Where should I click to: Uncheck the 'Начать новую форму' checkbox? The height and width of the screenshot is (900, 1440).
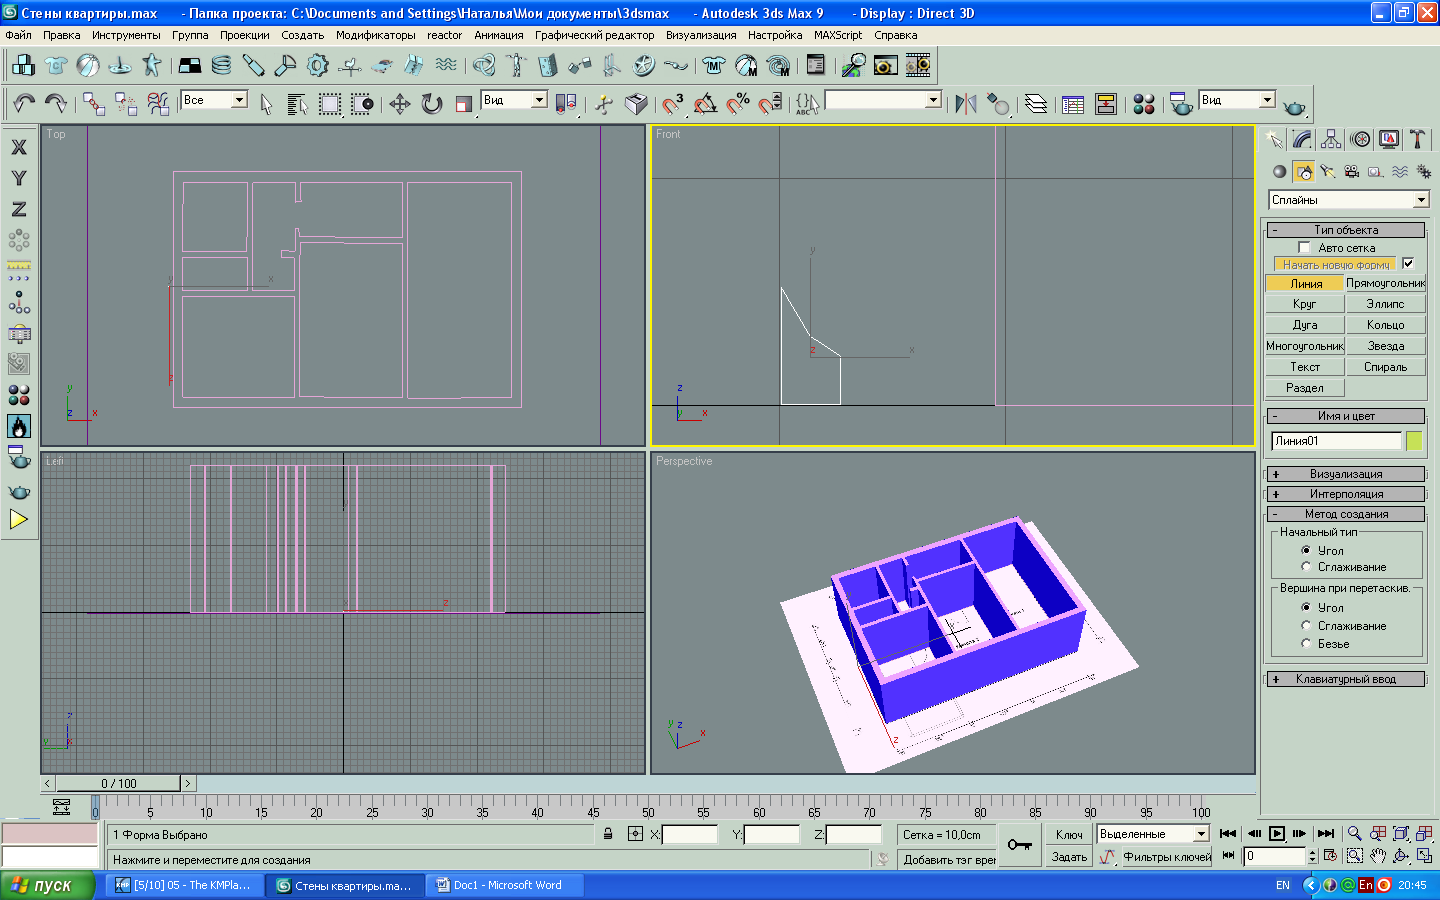pyautogui.click(x=1409, y=264)
